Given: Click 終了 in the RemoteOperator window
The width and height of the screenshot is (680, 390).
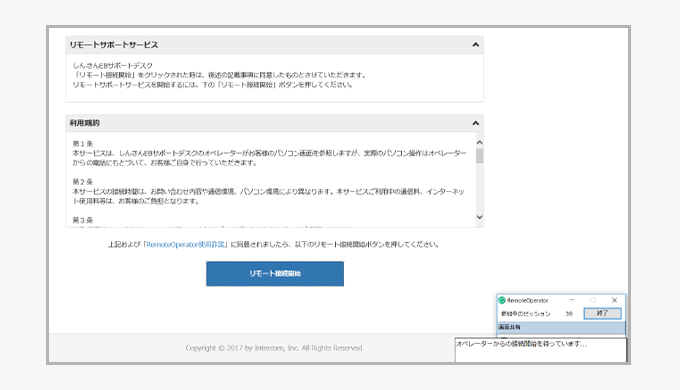Looking at the screenshot, I should coord(602,313).
